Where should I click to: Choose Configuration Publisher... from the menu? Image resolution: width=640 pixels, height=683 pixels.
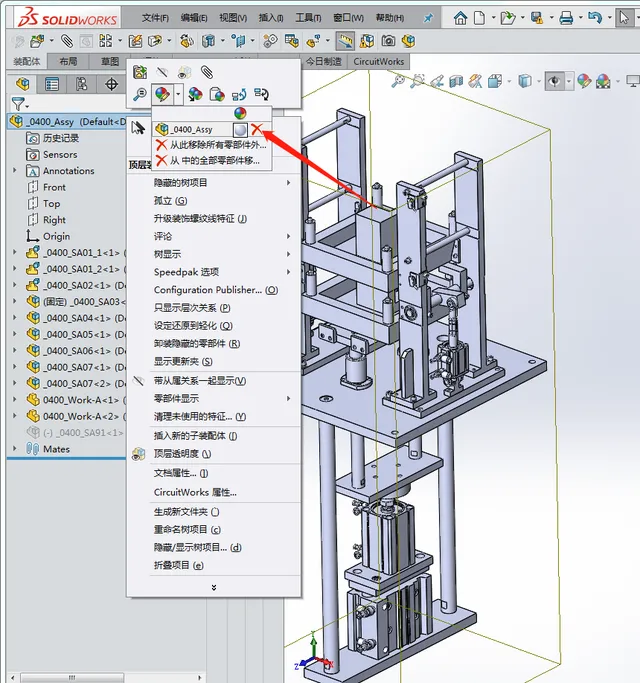click(x=215, y=290)
